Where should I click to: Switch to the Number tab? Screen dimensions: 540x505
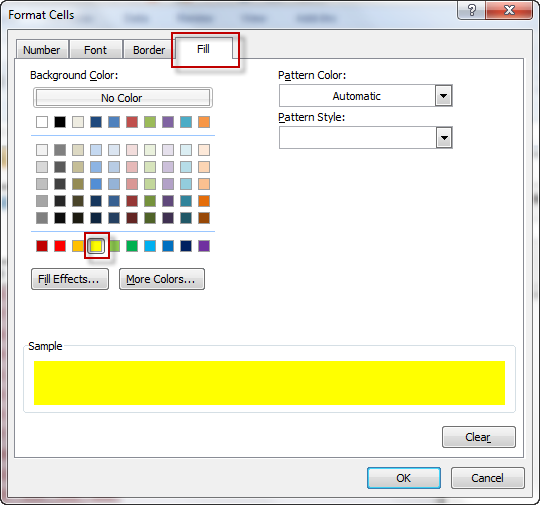42,50
